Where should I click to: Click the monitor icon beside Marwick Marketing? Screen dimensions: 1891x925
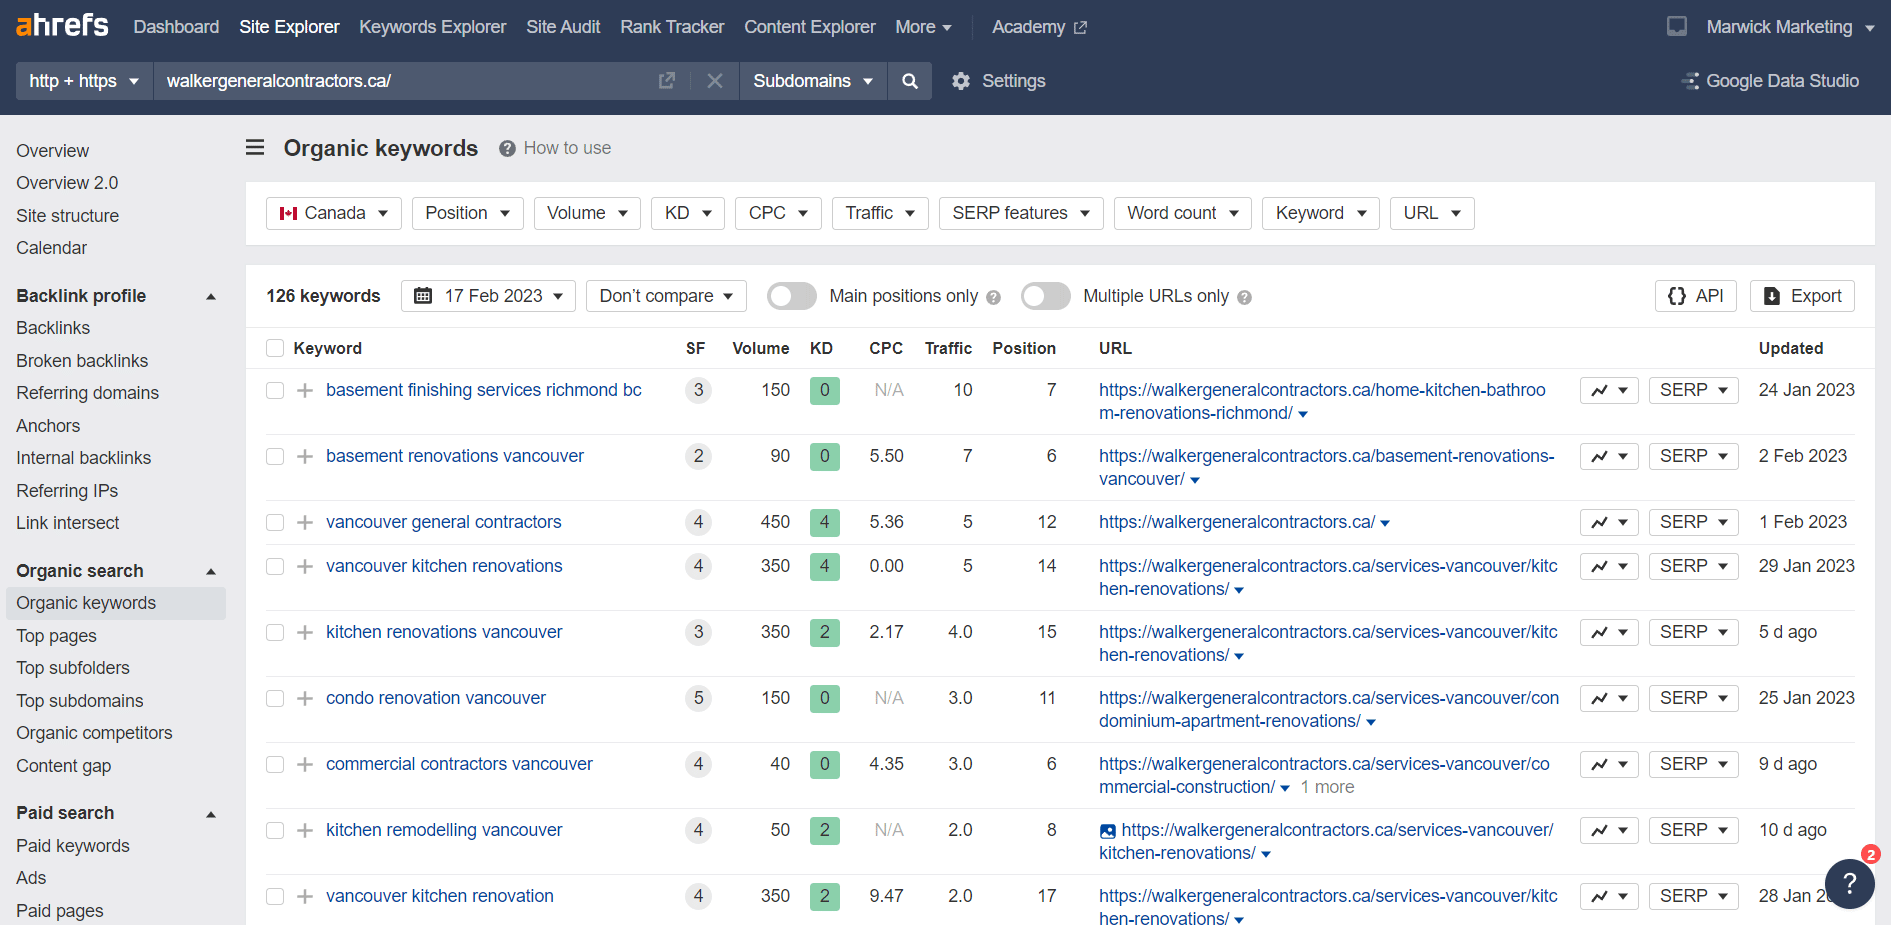pos(1677,26)
